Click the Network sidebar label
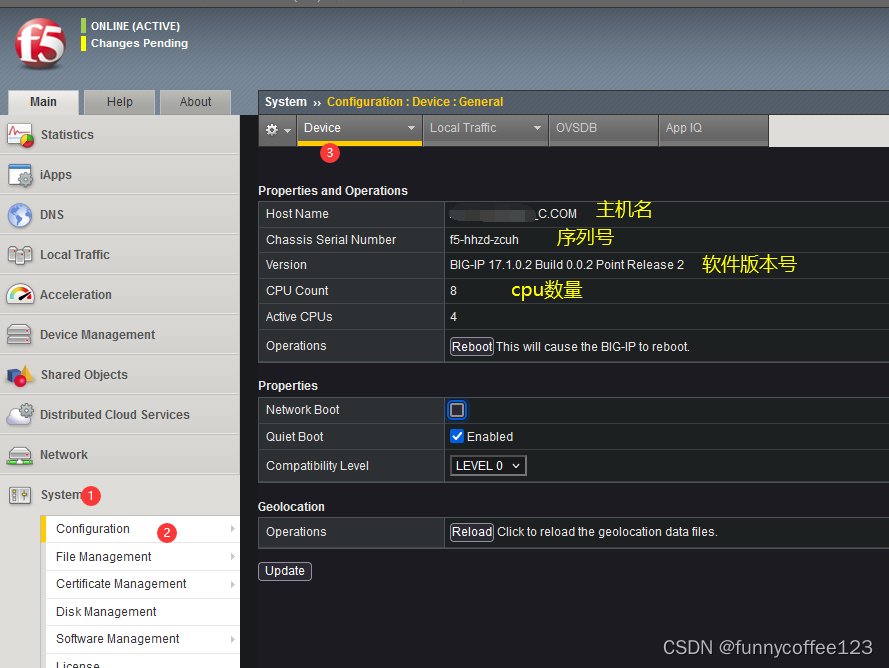This screenshot has height=668, width=889. pyautogui.click(x=64, y=455)
